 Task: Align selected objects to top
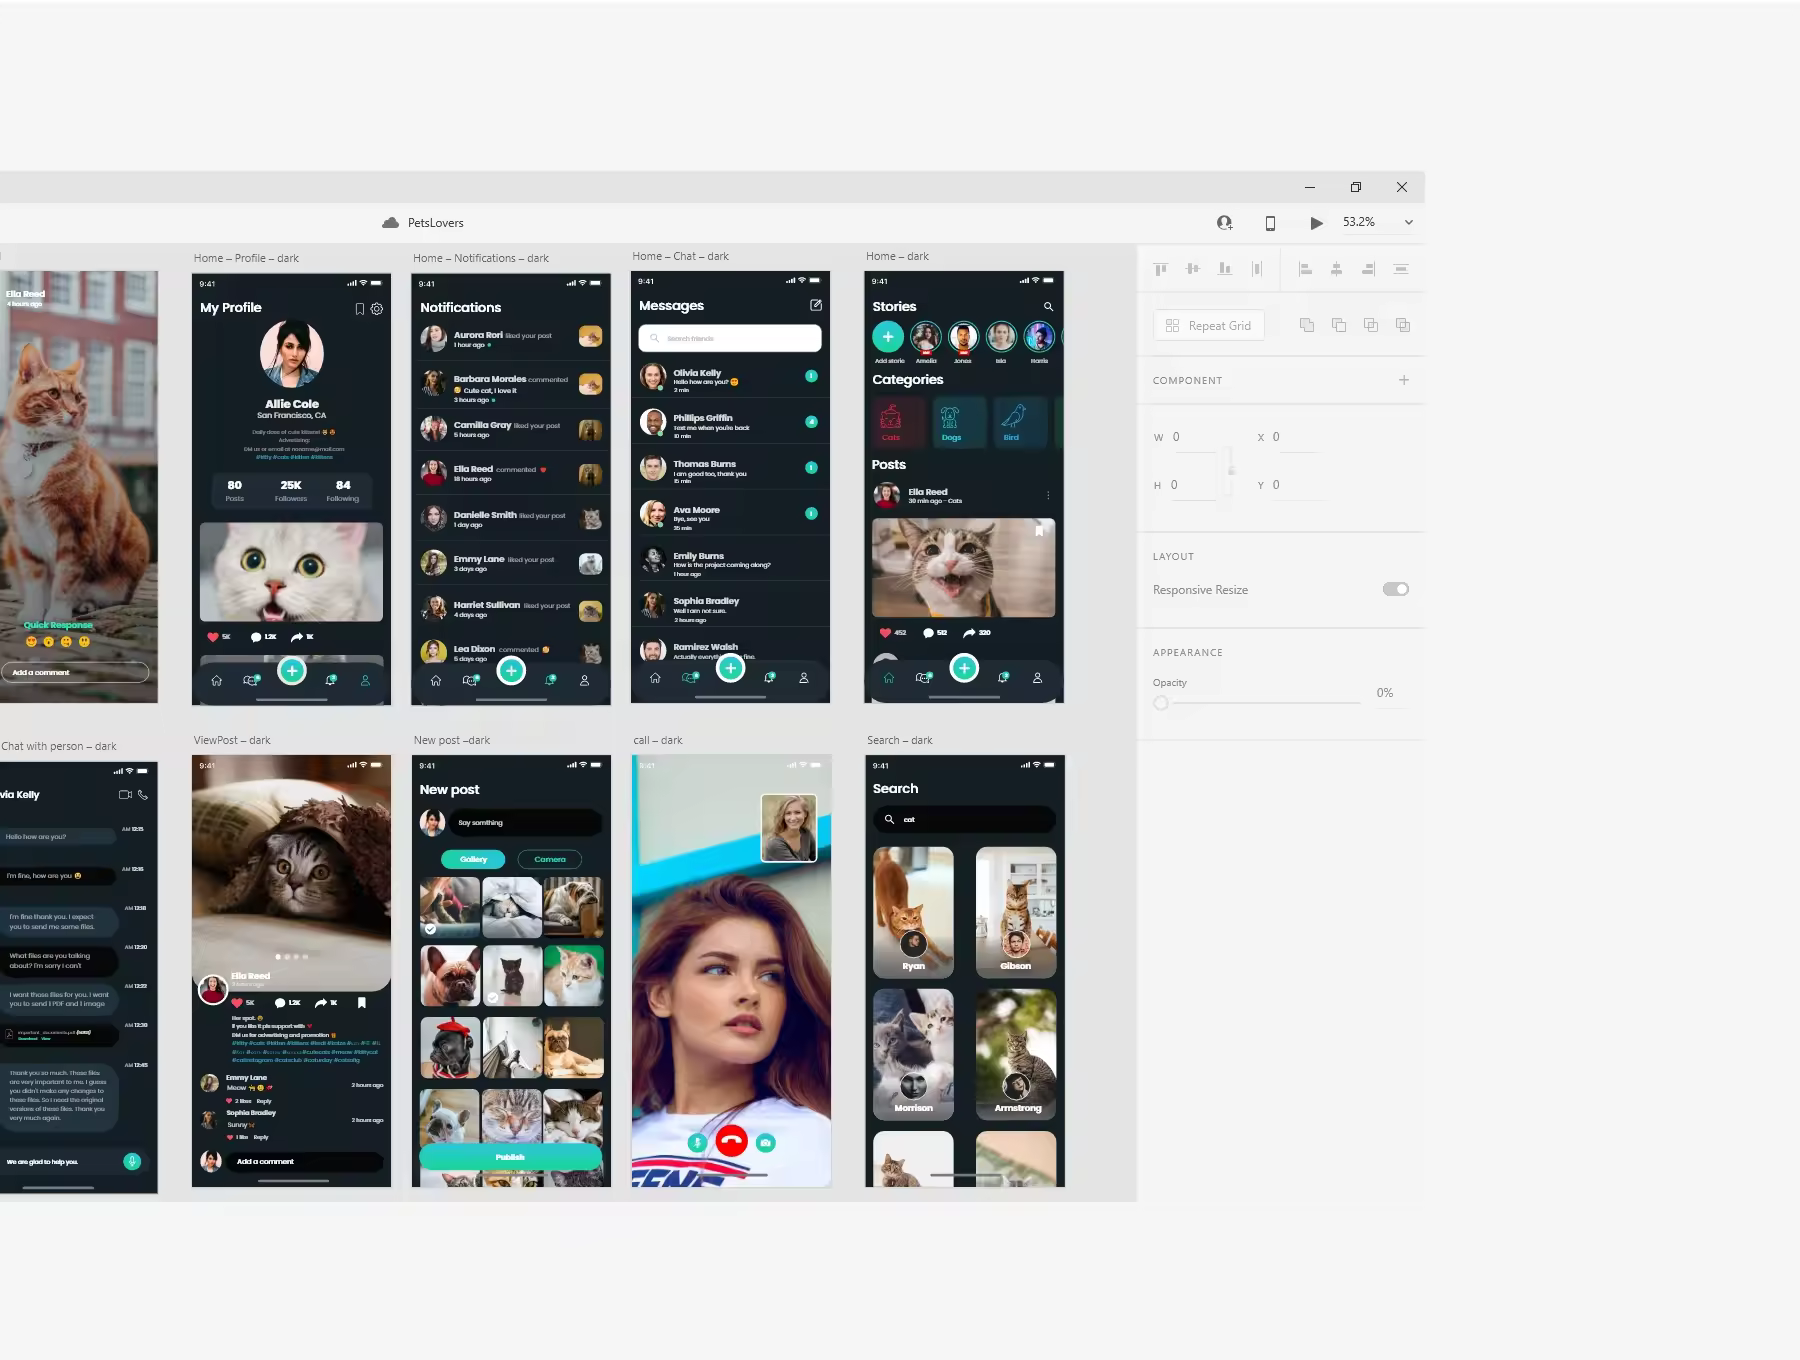tap(1160, 269)
